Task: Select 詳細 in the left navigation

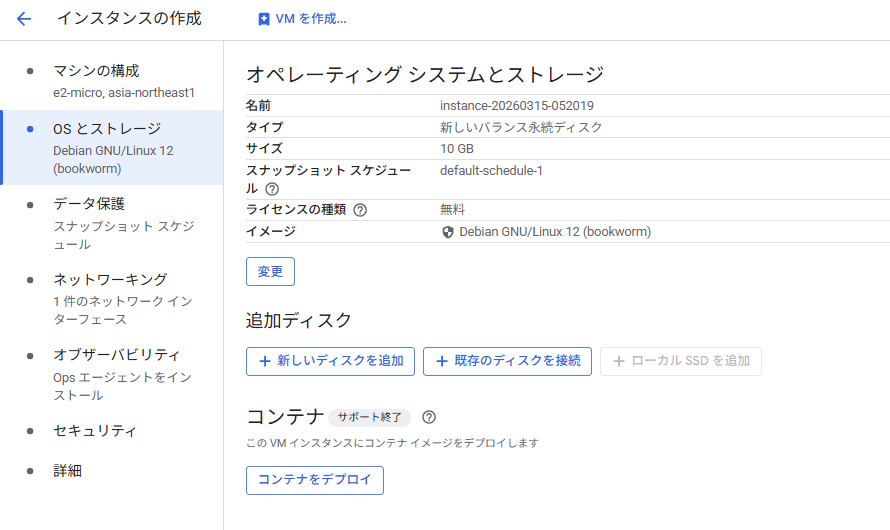Action: point(67,470)
